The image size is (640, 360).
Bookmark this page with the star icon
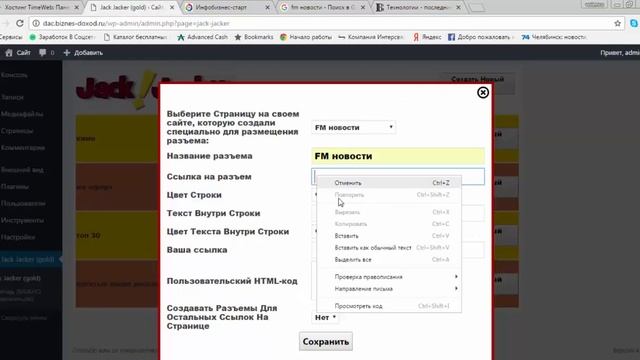tap(618, 24)
